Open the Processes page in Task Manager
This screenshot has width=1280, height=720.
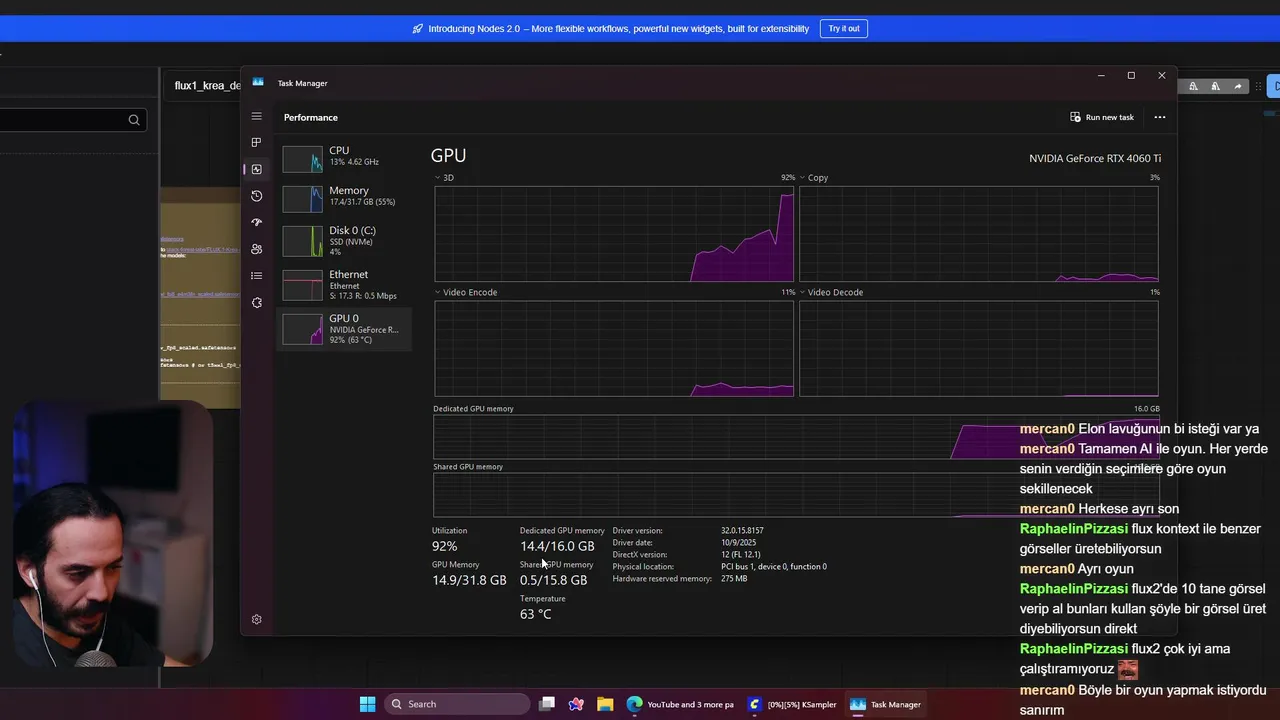click(x=257, y=142)
